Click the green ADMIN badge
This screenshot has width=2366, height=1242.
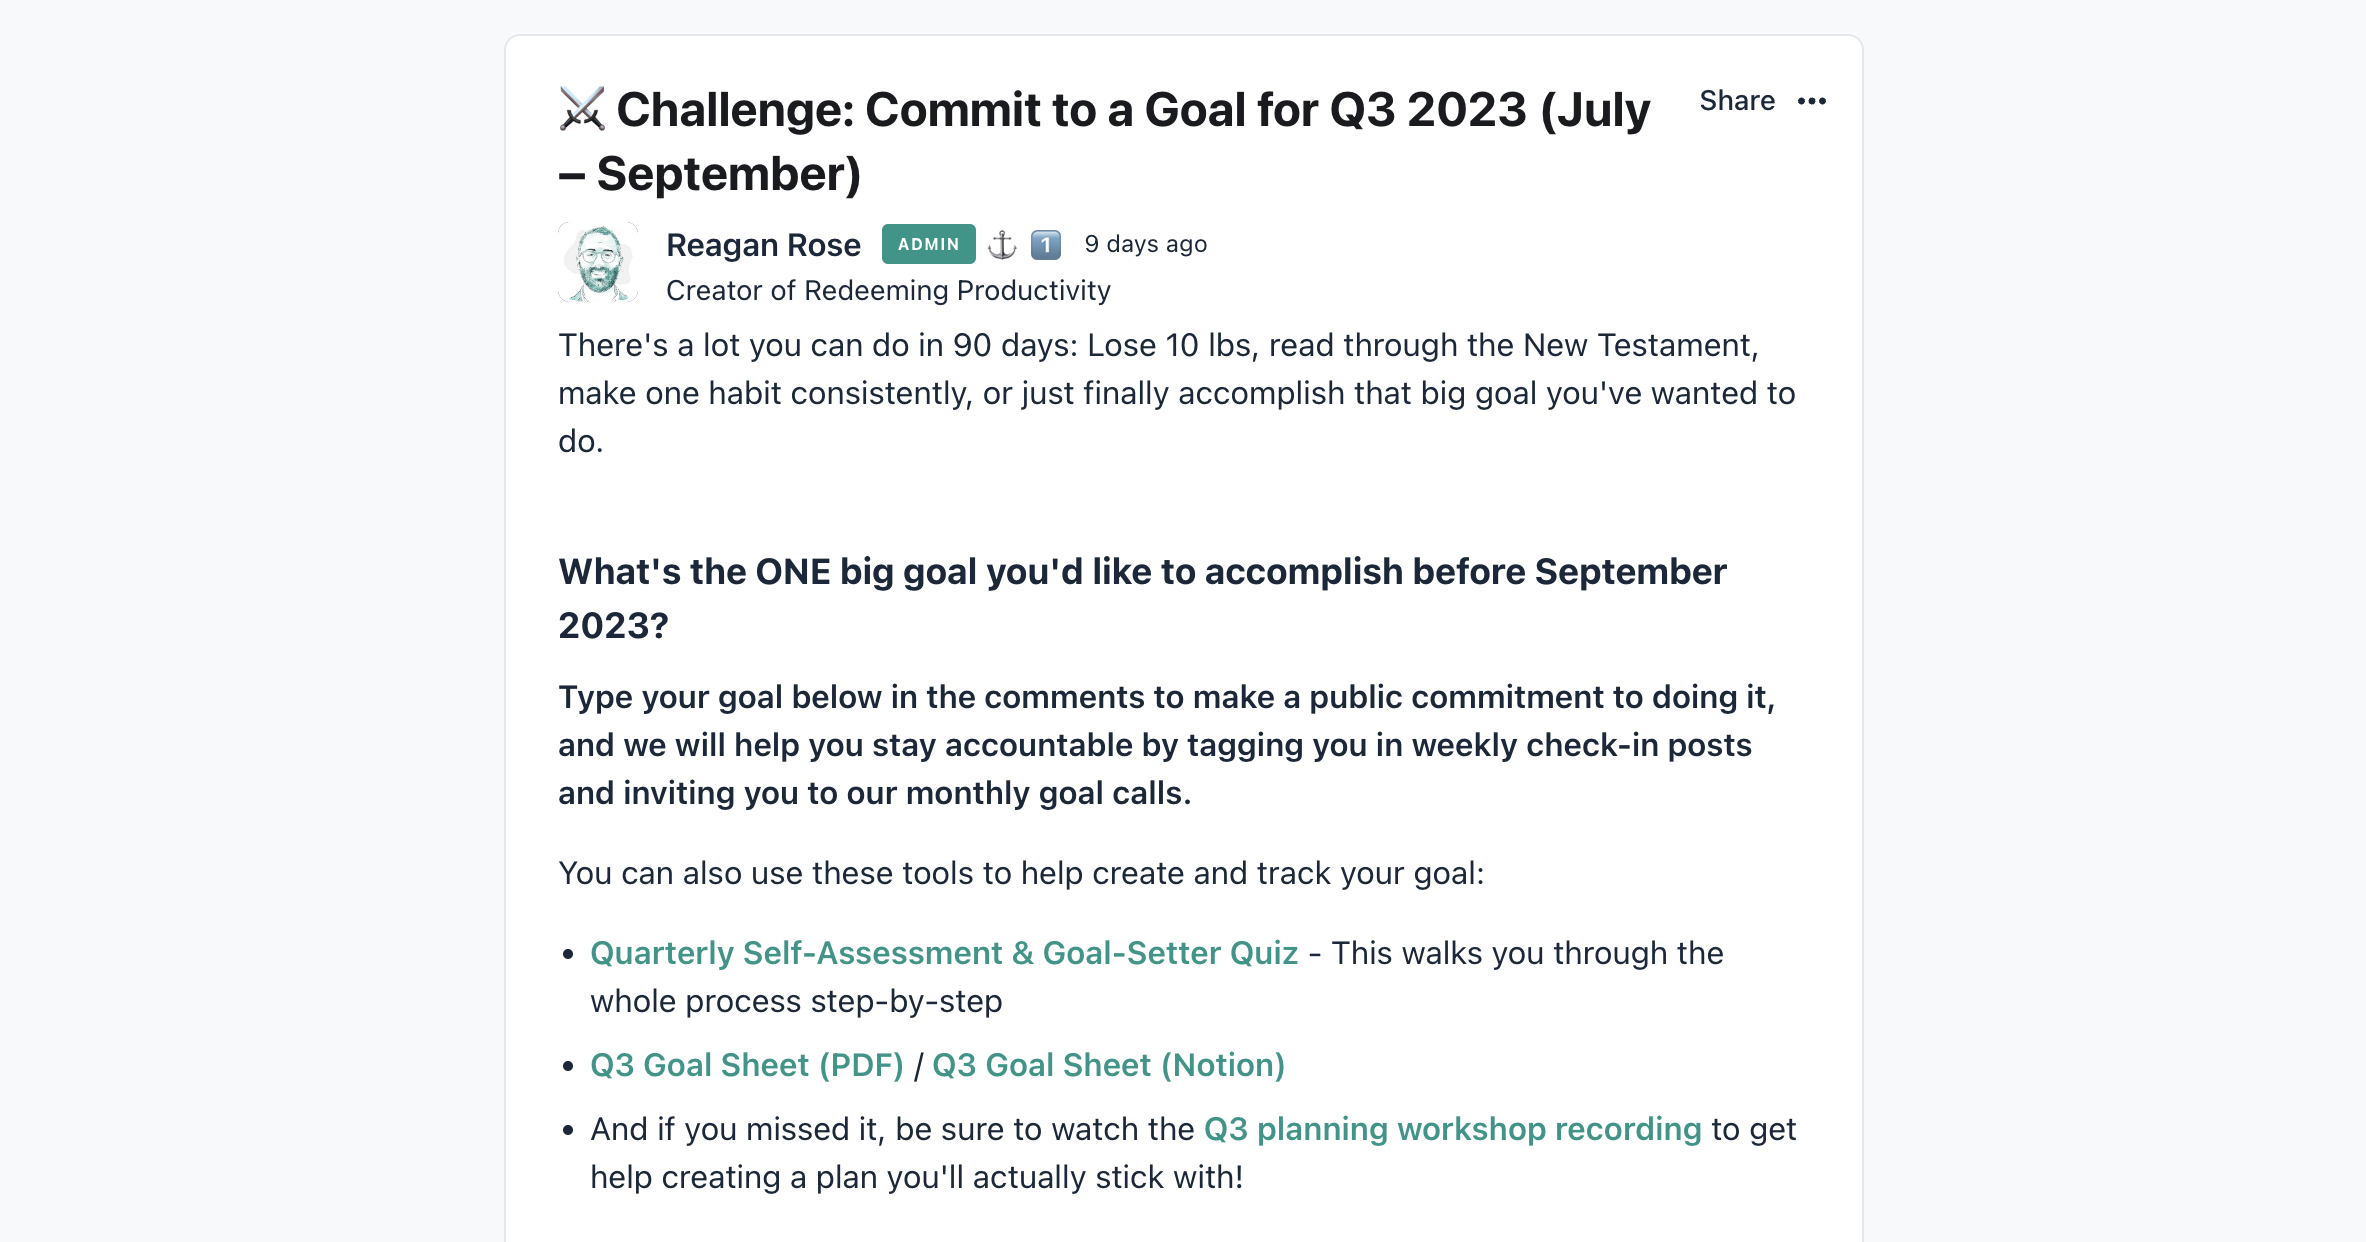928,244
